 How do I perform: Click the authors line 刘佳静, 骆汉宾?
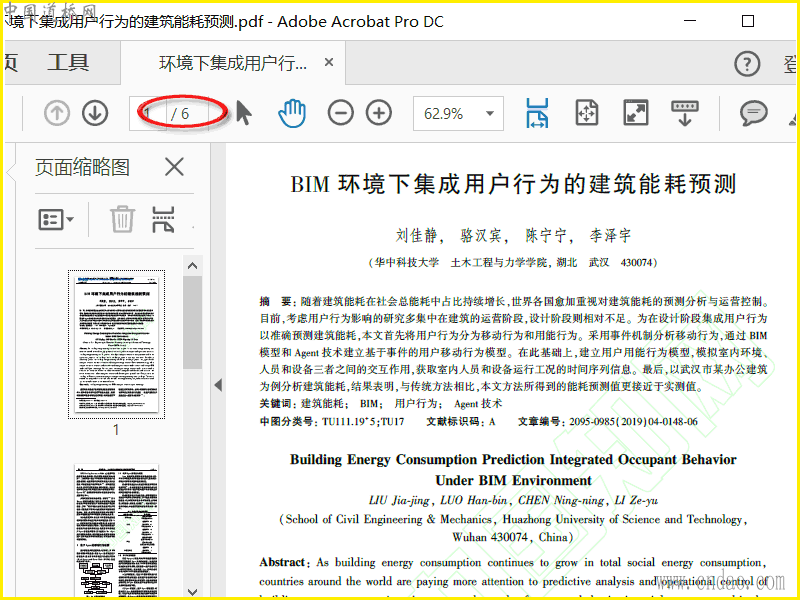(x=513, y=235)
